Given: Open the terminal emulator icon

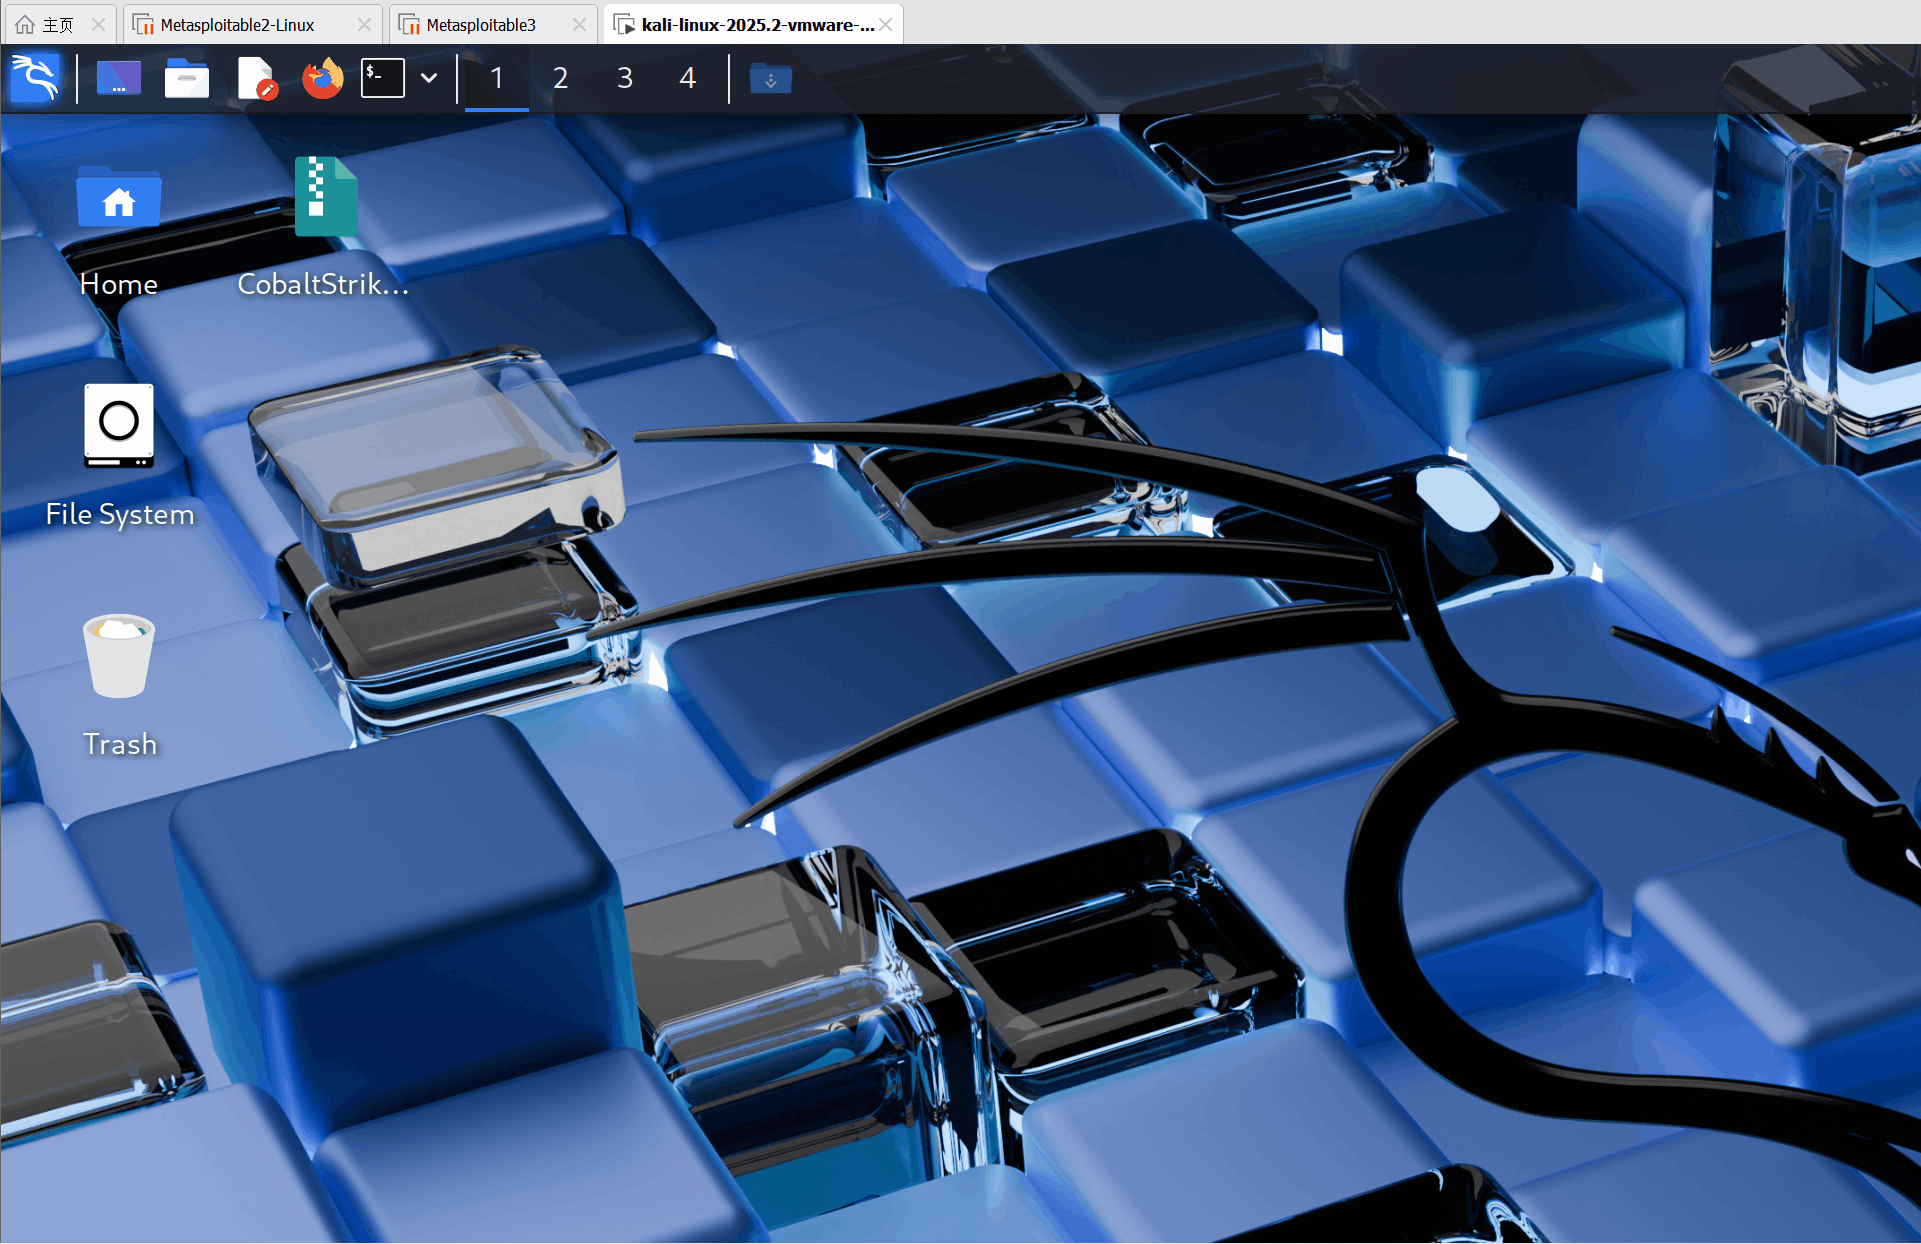Looking at the screenshot, I should [383, 78].
